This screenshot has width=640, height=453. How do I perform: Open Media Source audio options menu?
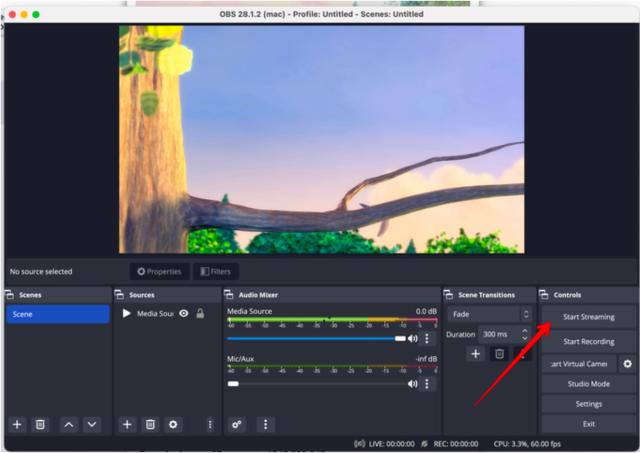[x=427, y=338]
